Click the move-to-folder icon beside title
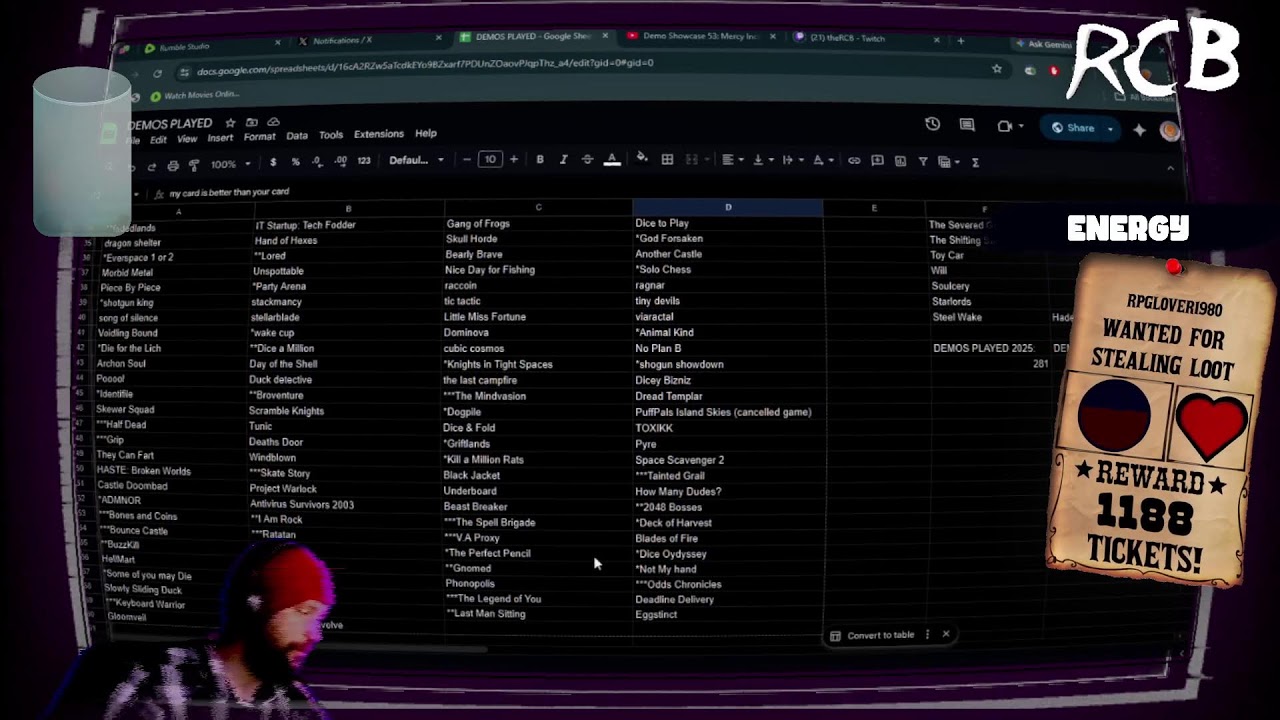 tap(252, 123)
